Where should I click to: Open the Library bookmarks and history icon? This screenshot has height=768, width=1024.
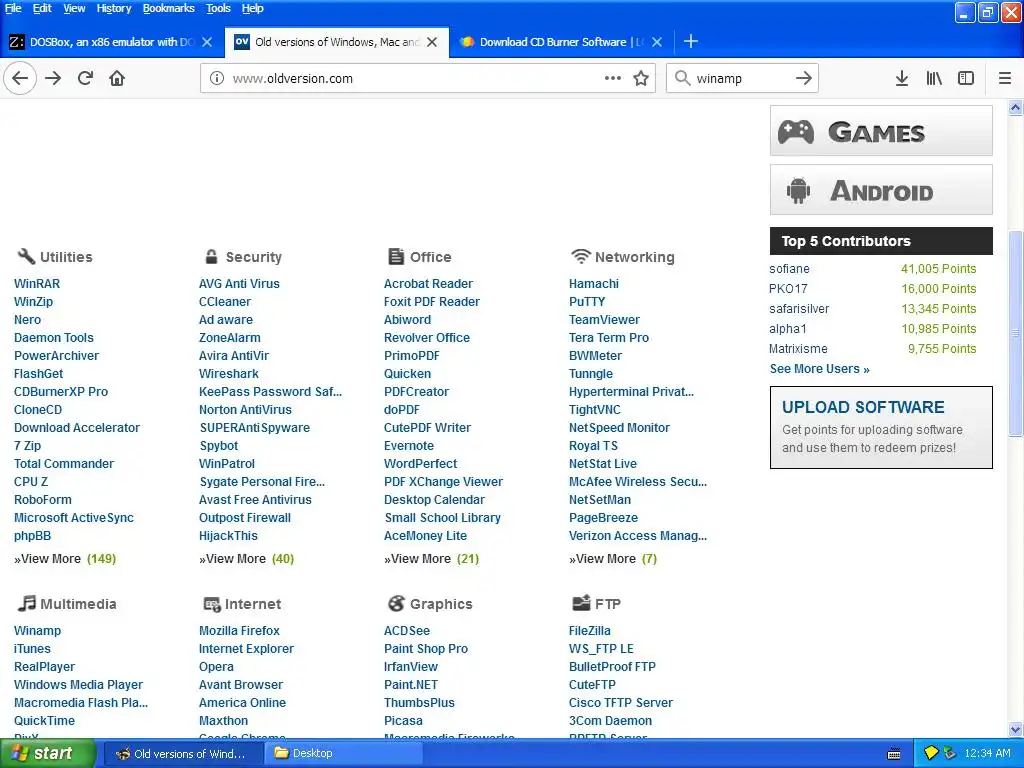pos(934,78)
